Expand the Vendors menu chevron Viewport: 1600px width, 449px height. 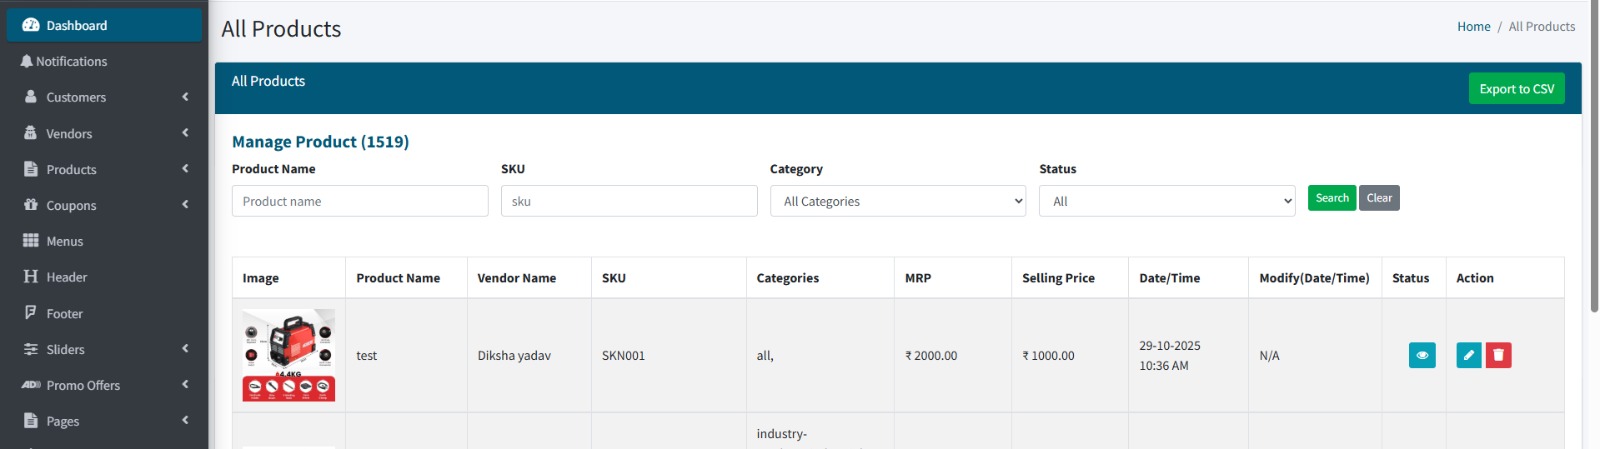tap(185, 133)
